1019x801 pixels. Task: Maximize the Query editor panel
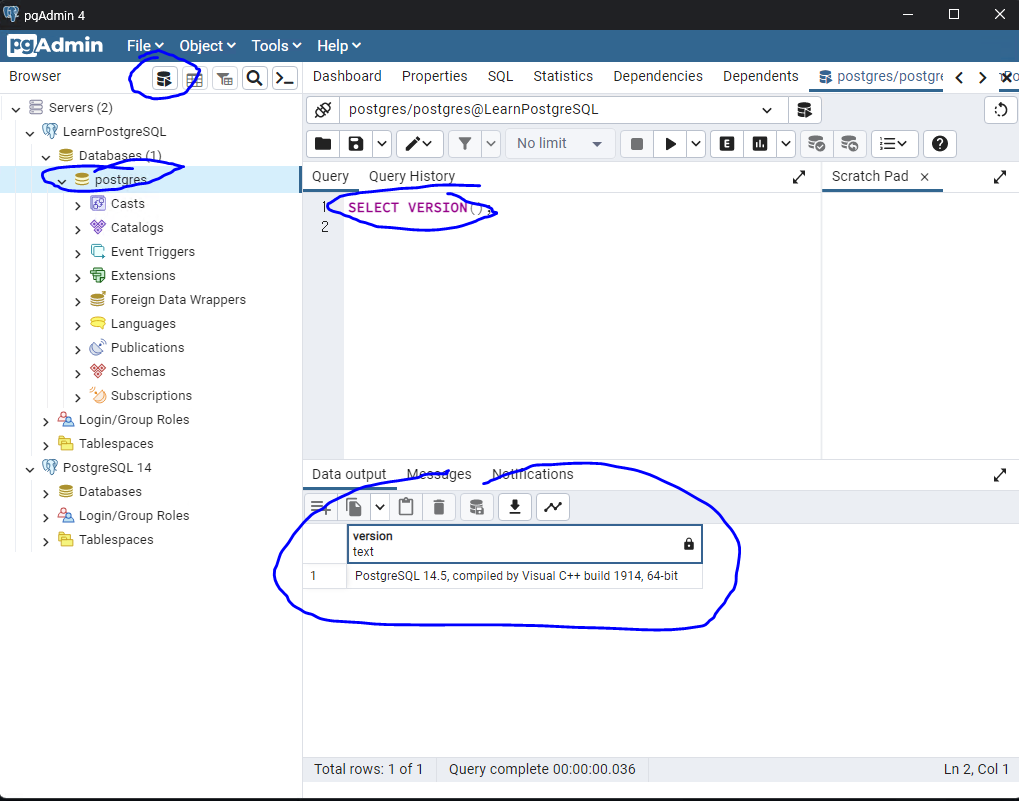[x=799, y=177]
